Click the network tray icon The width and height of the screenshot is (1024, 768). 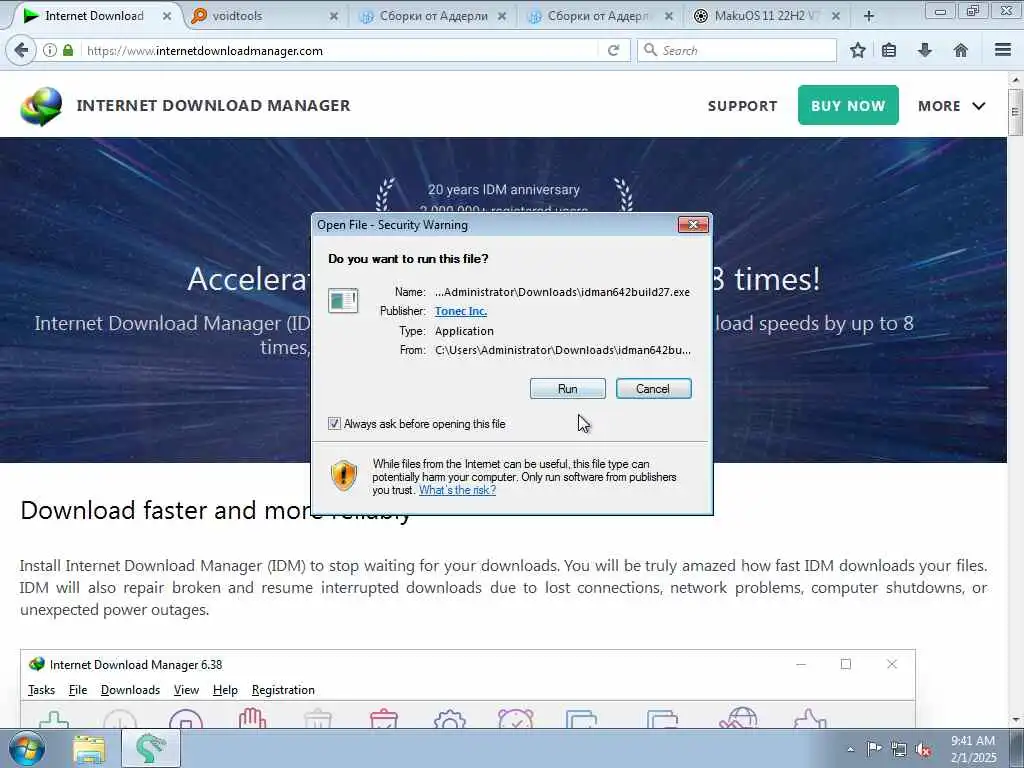(899, 749)
